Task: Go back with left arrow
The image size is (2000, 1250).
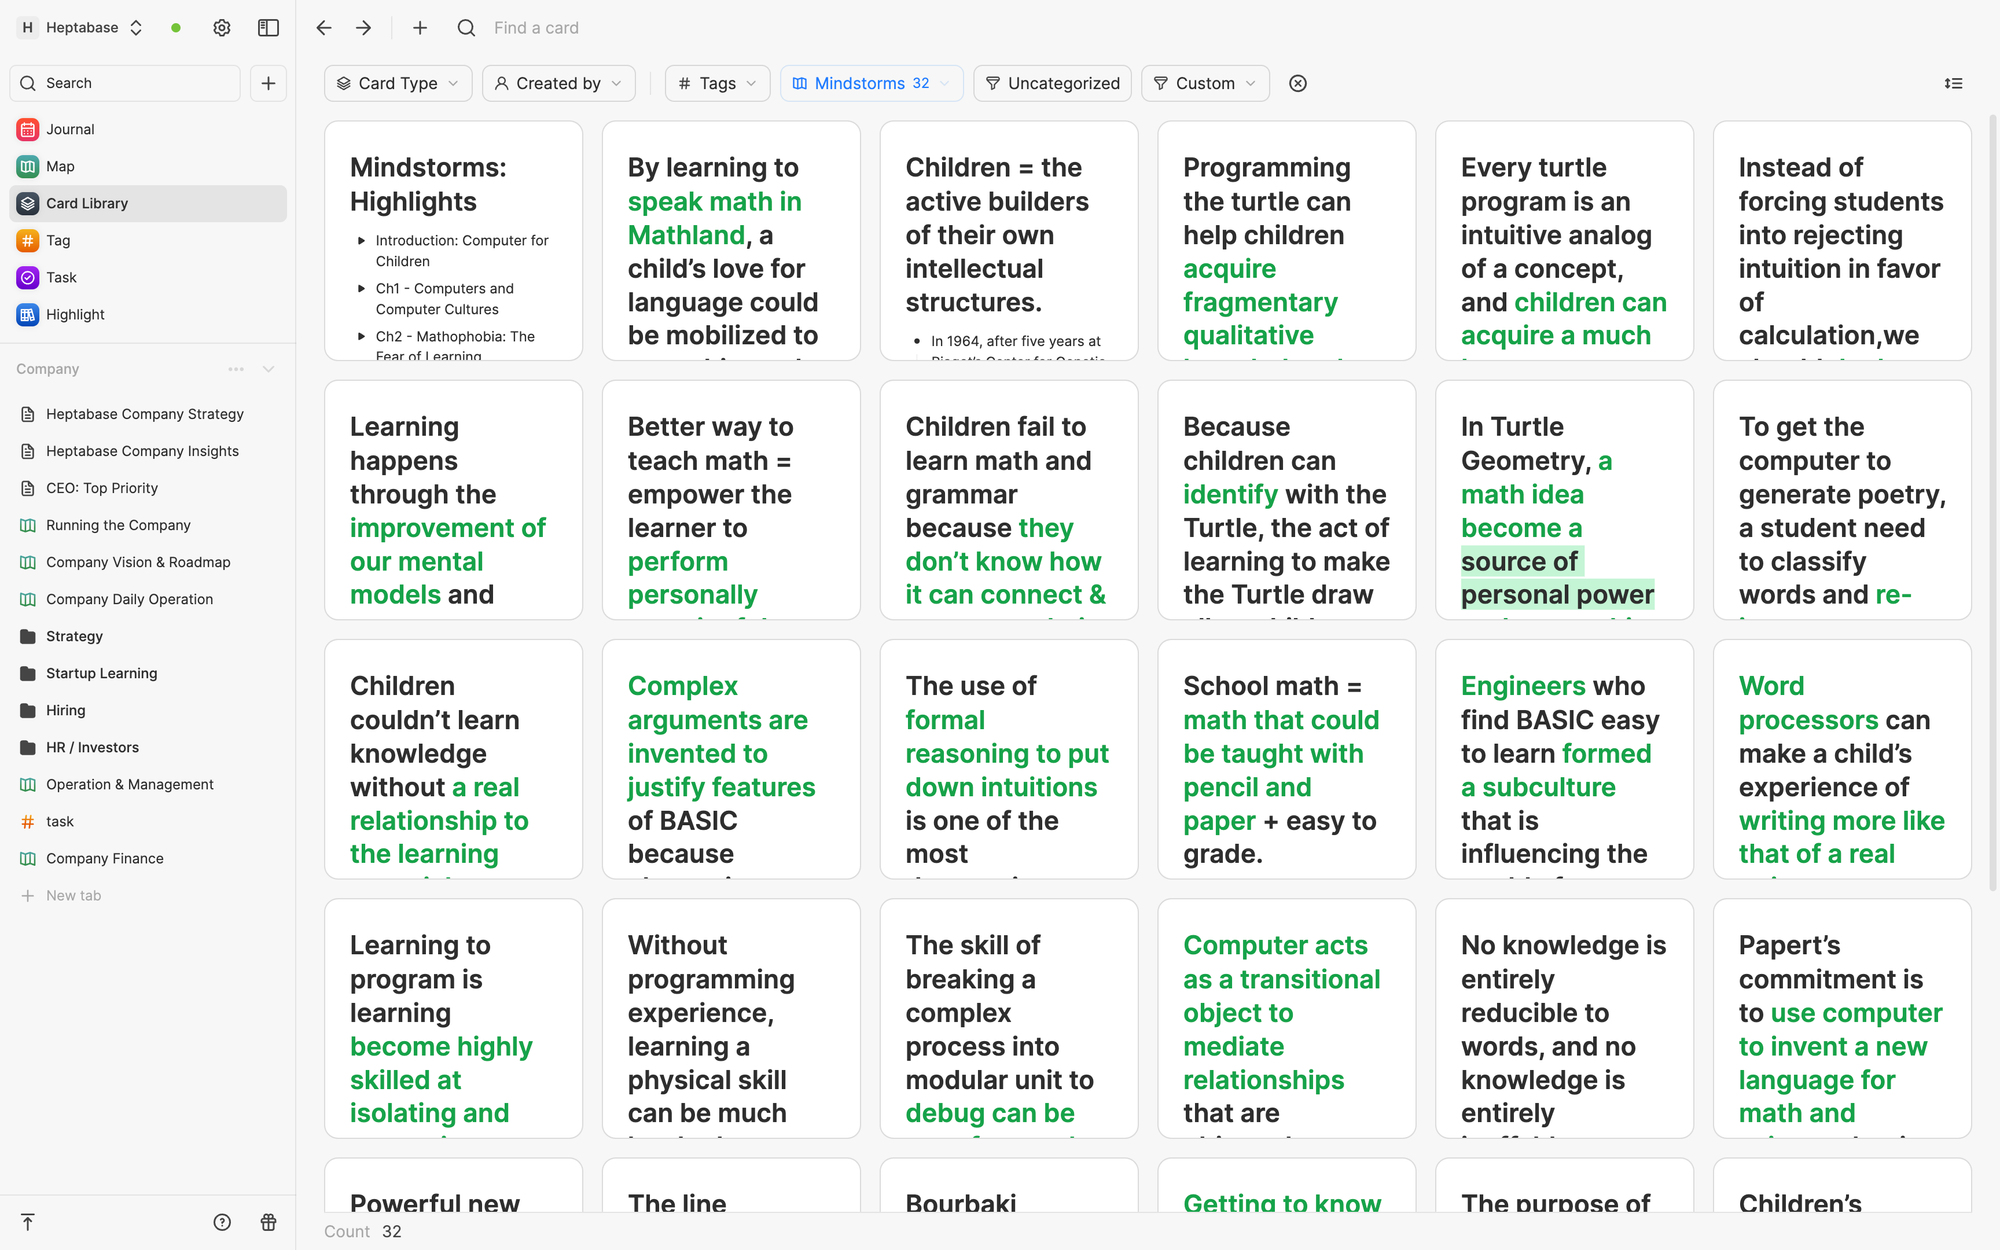Action: click(323, 28)
